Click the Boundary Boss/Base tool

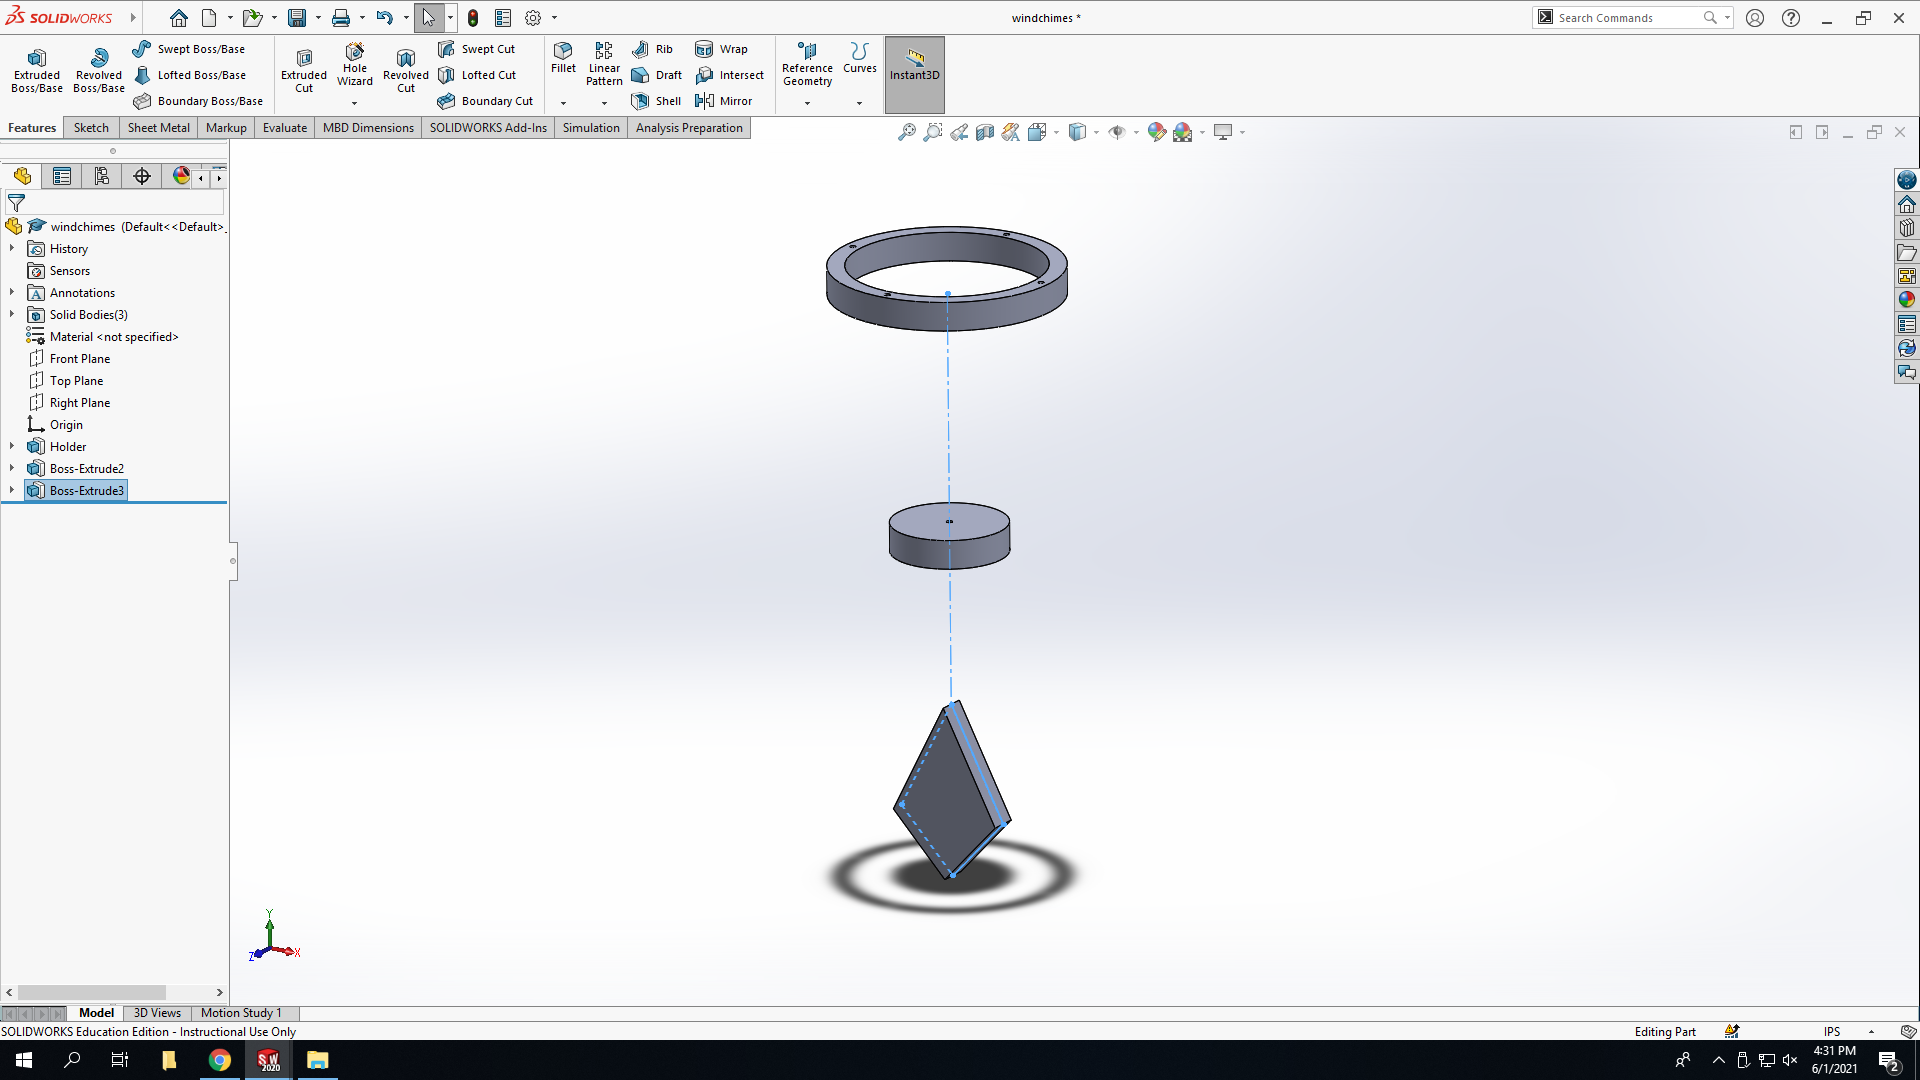pos(198,101)
